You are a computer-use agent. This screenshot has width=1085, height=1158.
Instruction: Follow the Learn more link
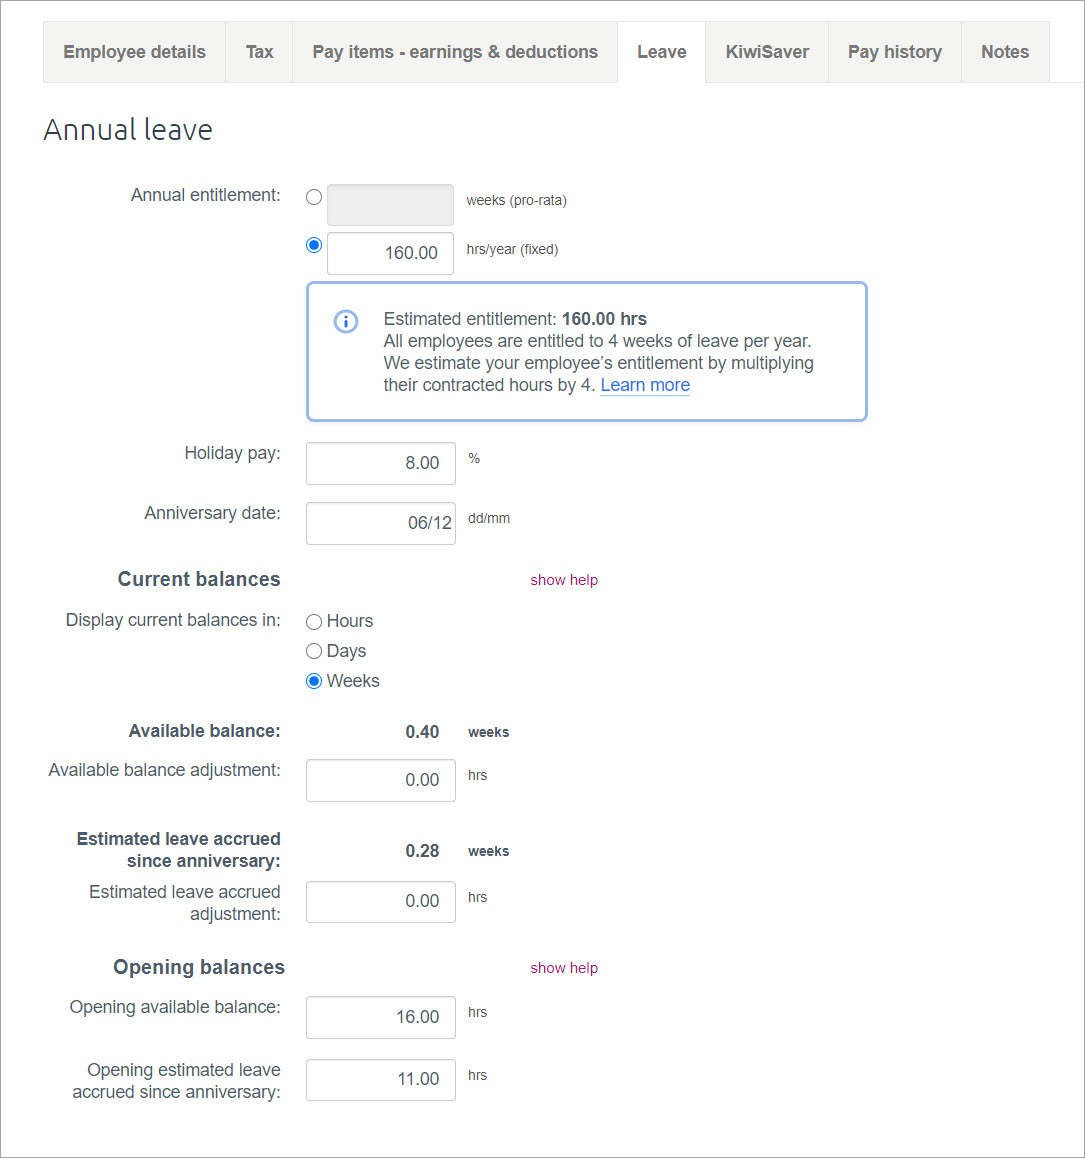coord(645,385)
